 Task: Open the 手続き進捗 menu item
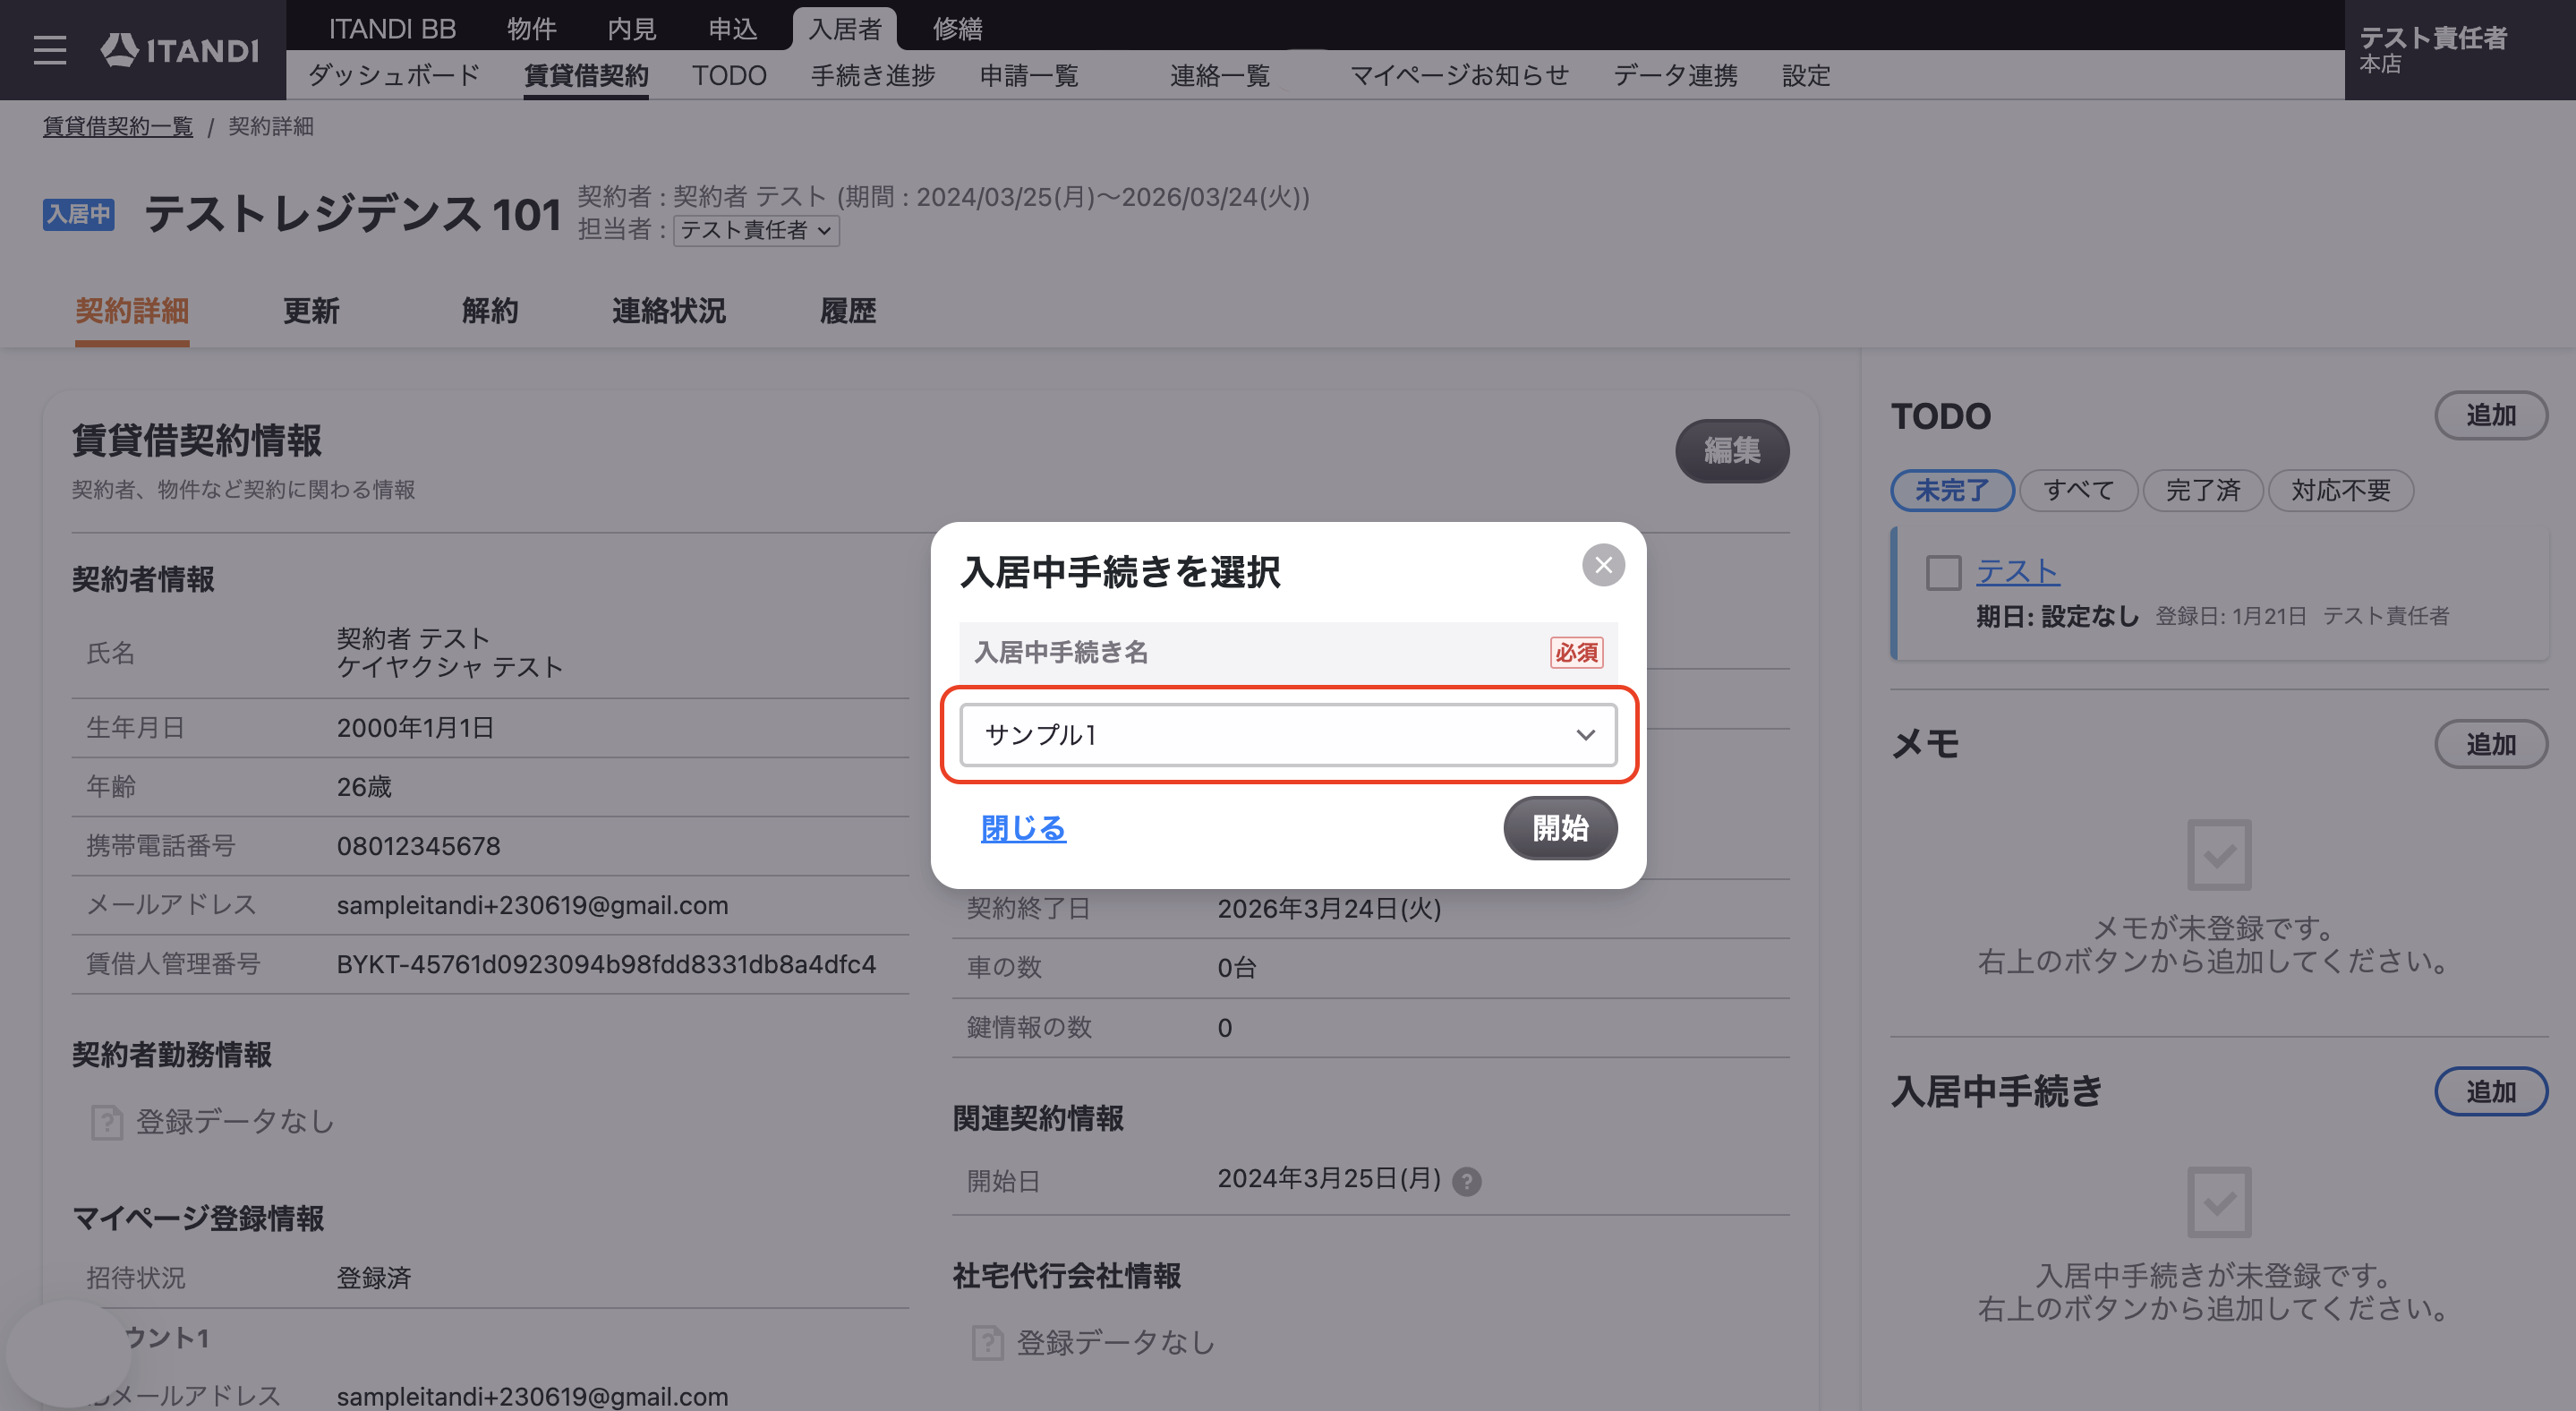873,75
